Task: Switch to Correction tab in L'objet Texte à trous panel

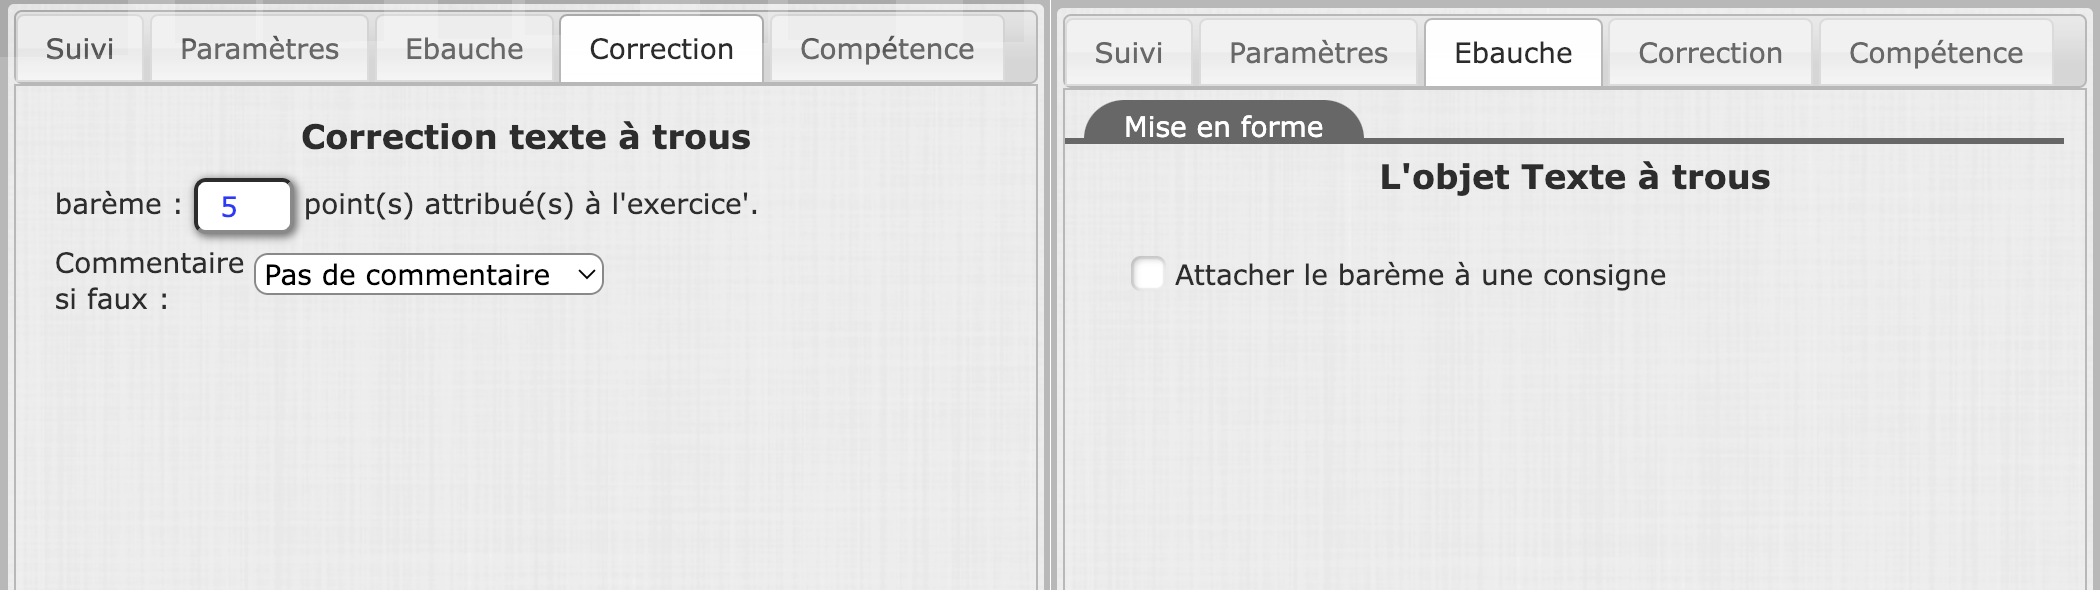Action: point(1710,53)
